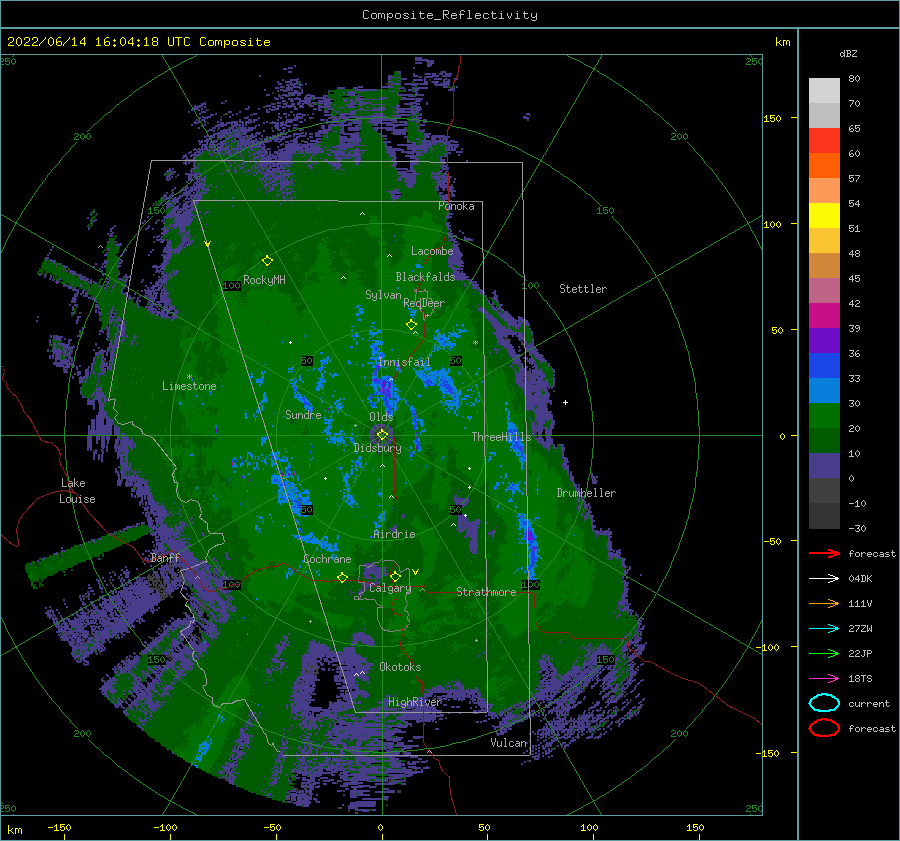Select the orange 60–57 dBZ color swatch
Viewport: 900px width, 841px height.
coord(824,166)
